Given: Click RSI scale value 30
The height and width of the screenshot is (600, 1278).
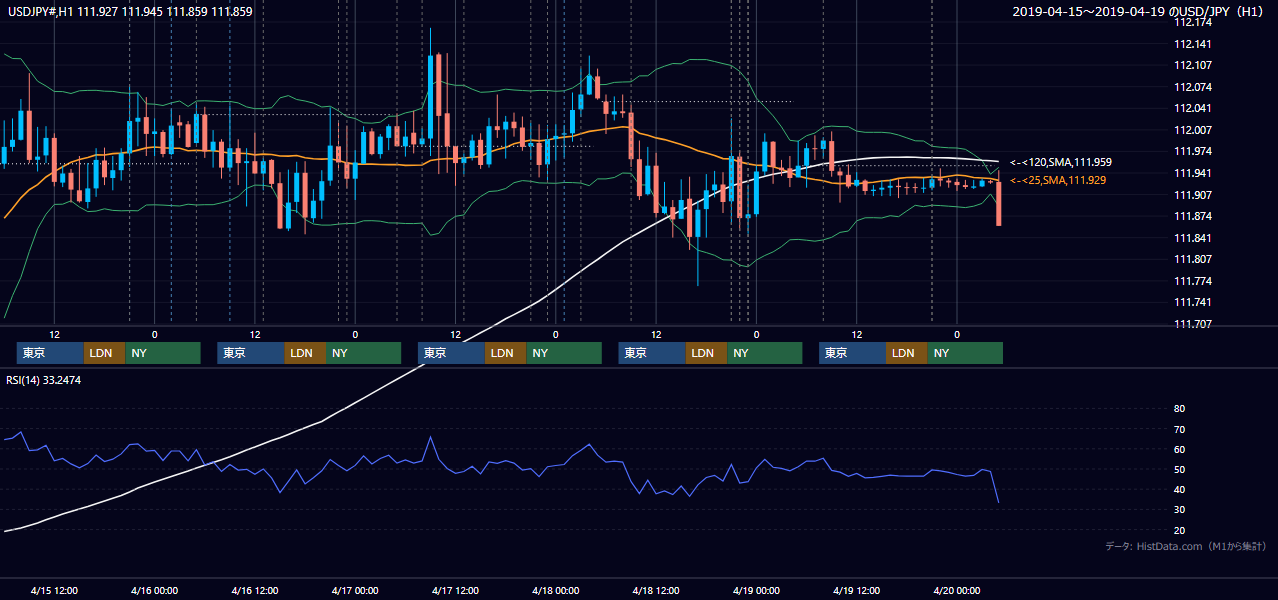Looking at the screenshot, I should [x=1180, y=510].
